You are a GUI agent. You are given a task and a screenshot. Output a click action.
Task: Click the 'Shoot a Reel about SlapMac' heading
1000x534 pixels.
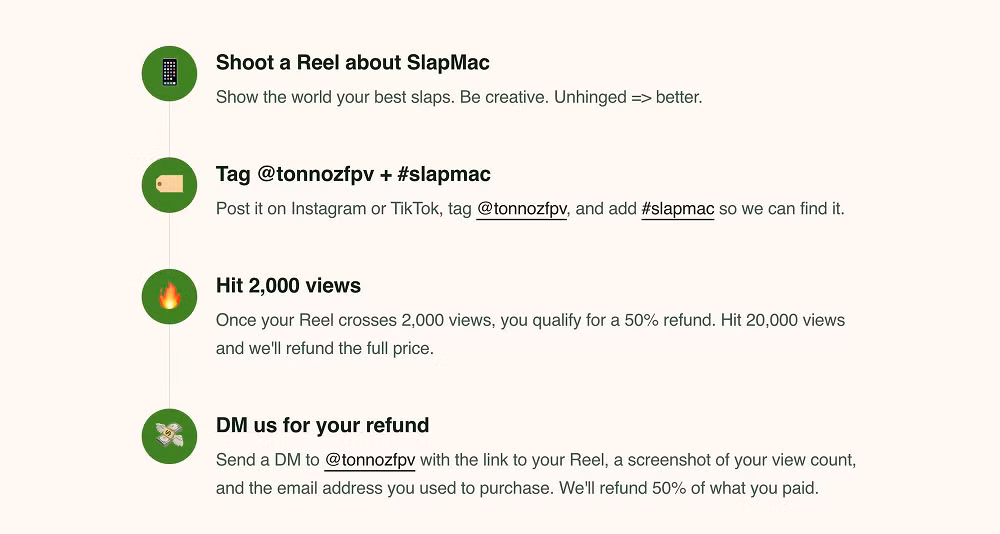[352, 63]
